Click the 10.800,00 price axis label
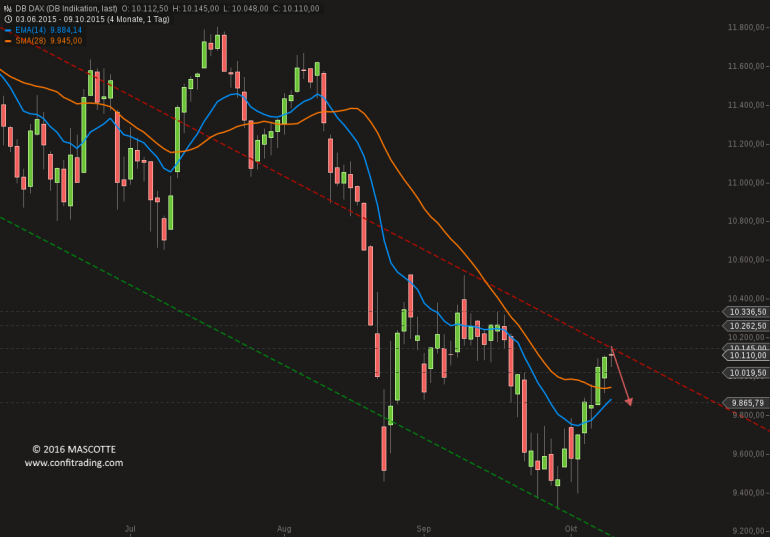 pyautogui.click(x=746, y=221)
